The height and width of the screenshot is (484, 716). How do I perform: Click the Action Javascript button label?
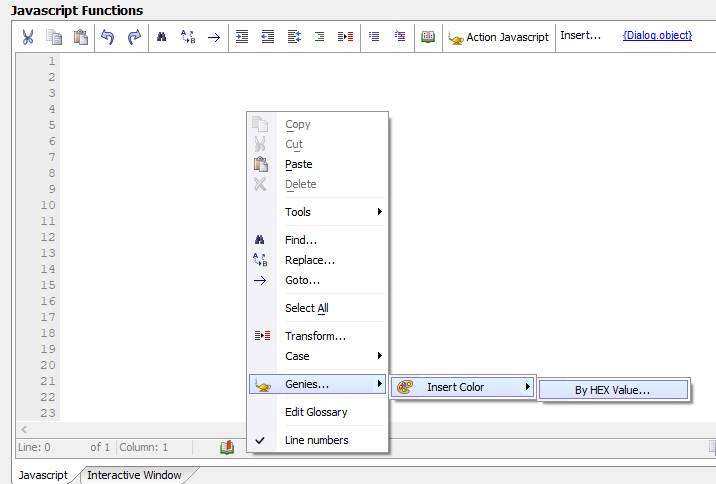click(507, 37)
